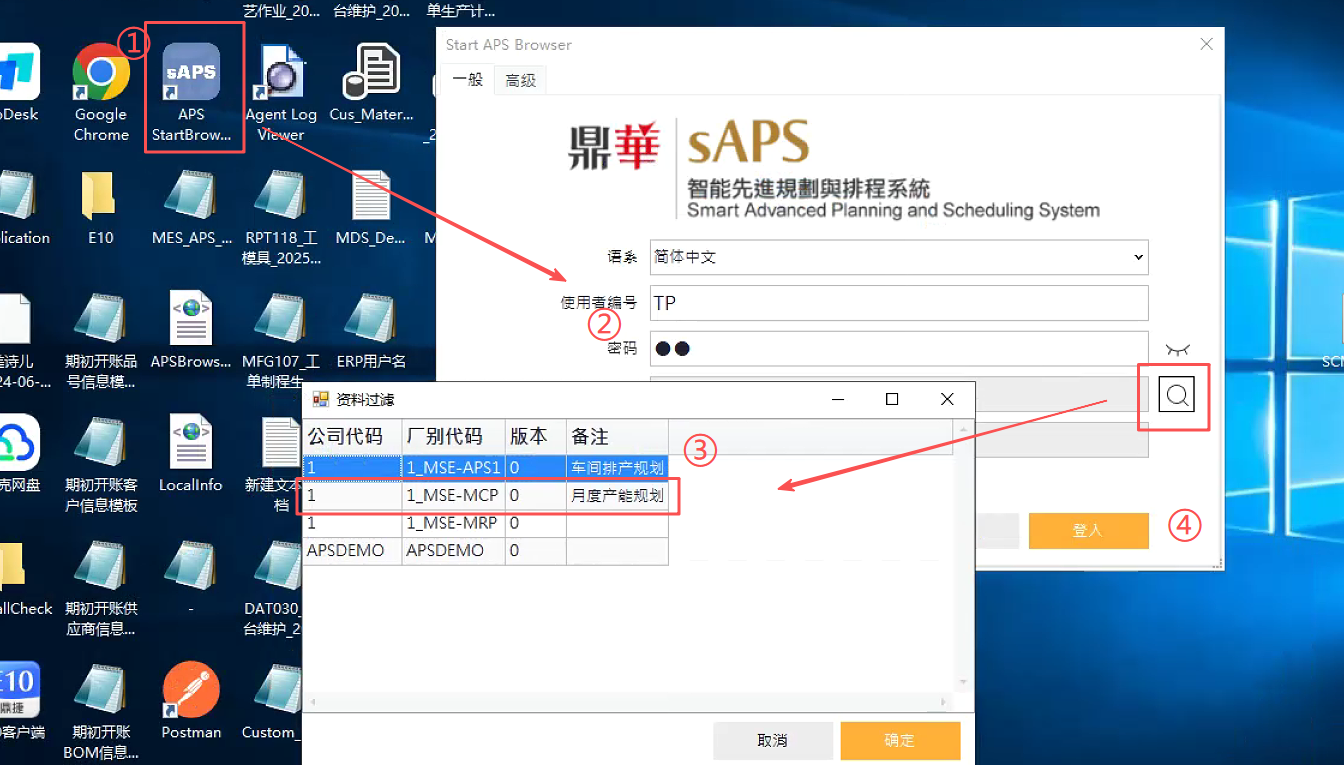The width and height of the screenshot is (1344, 765).
Task: Click 确定 in the 资料过滤 window
Action: (x=900, y=741)
